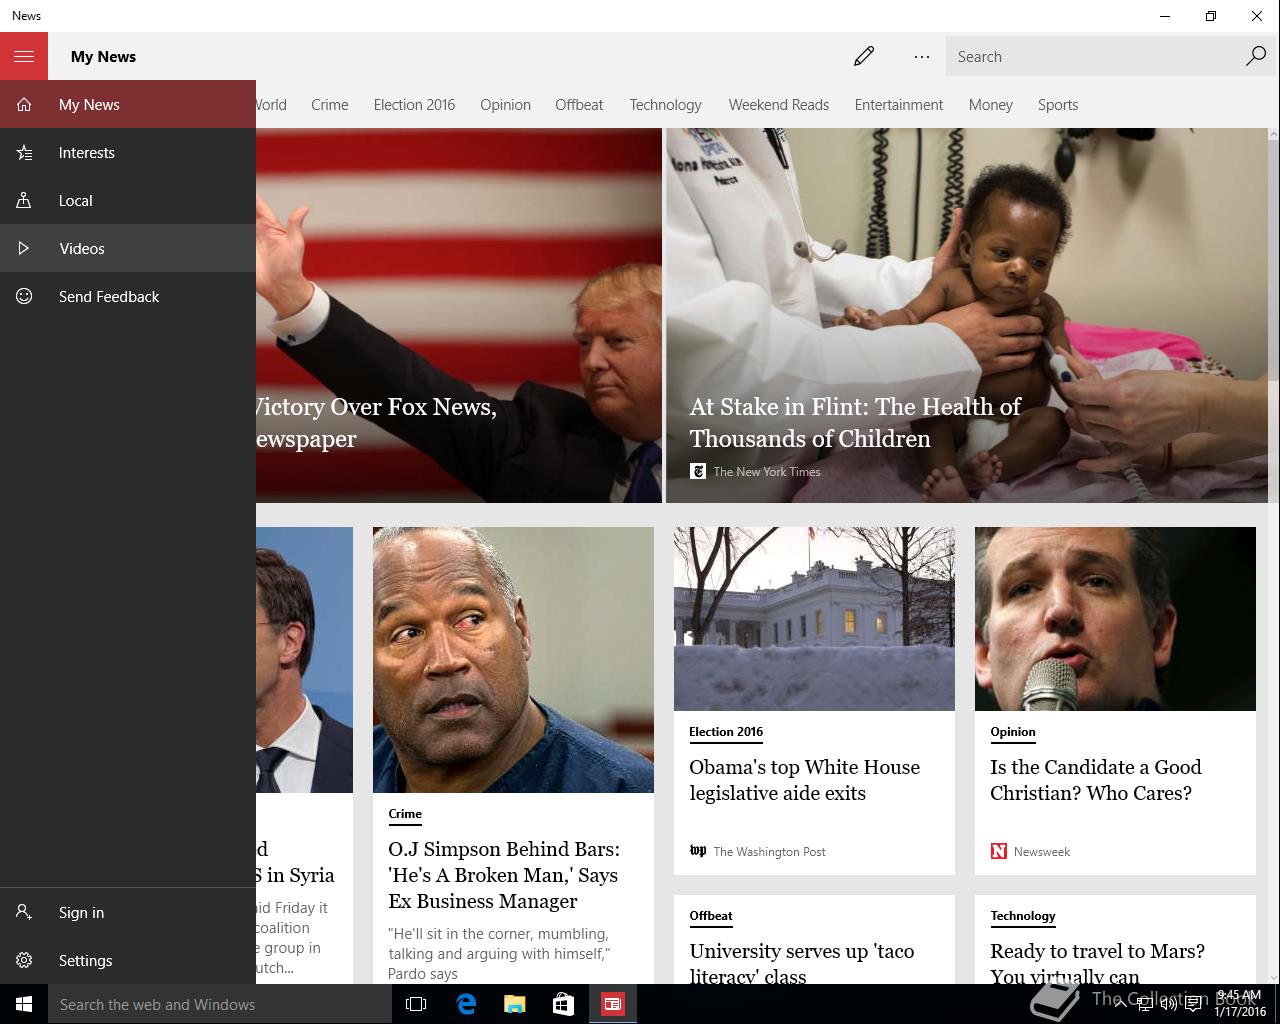Viewport: 1280px width, 1024px height.
Task: Click the app Search input field
Action: coord(1094,56)
